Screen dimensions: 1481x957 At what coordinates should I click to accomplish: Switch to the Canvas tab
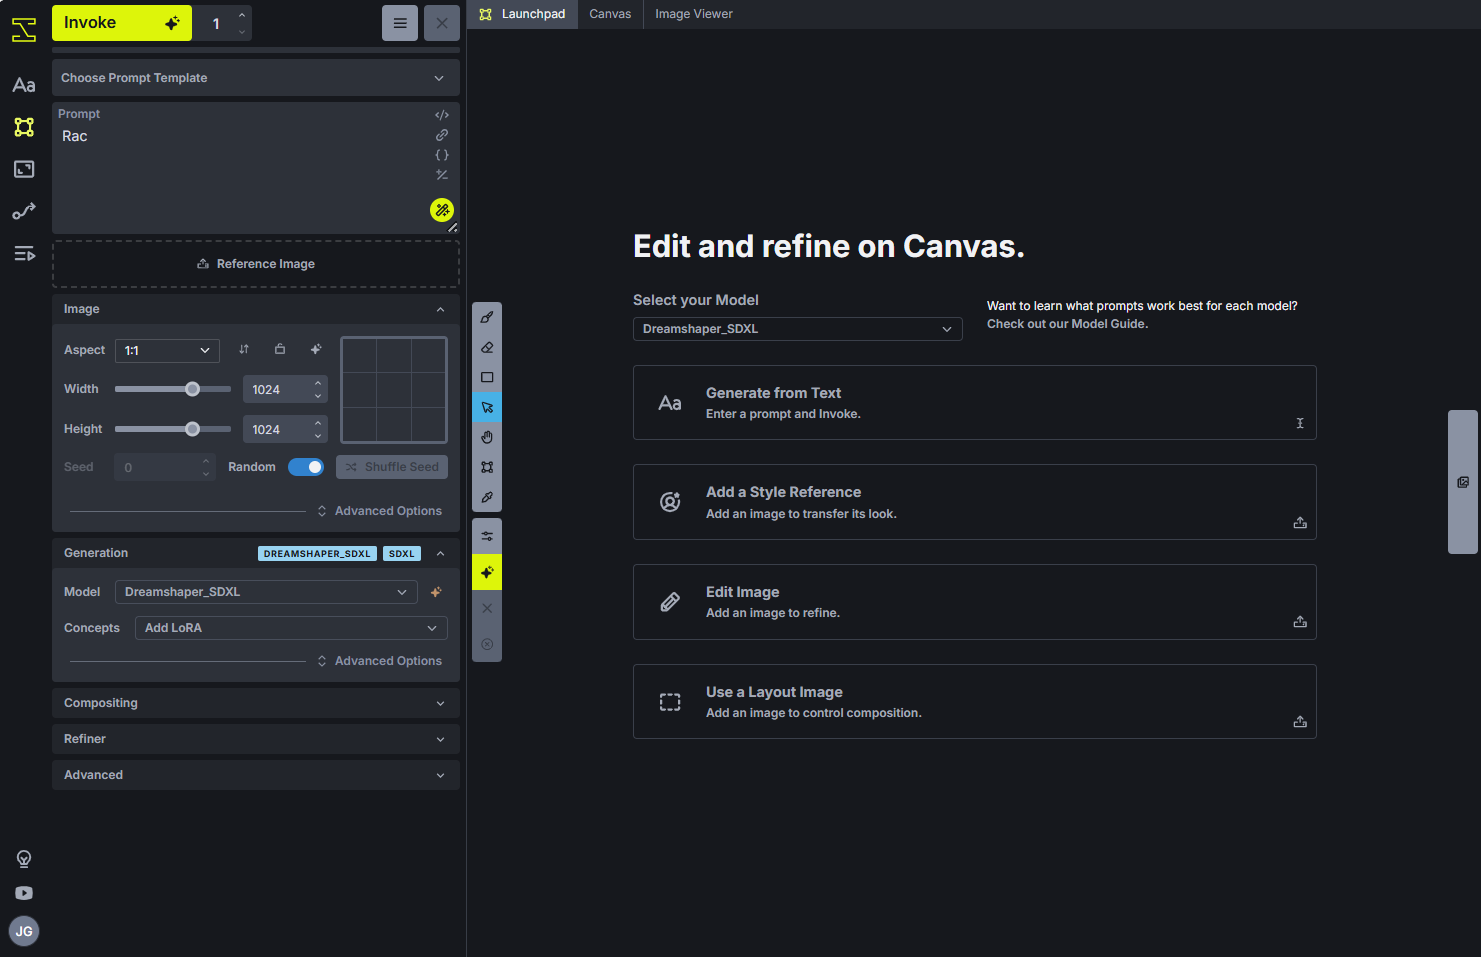(610, 14)
